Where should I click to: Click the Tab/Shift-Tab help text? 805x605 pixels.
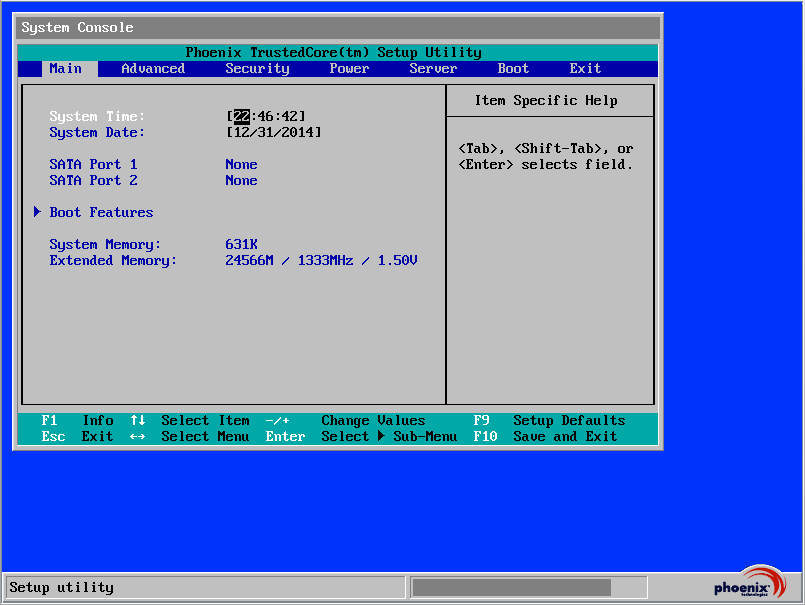tap(546, 157)
